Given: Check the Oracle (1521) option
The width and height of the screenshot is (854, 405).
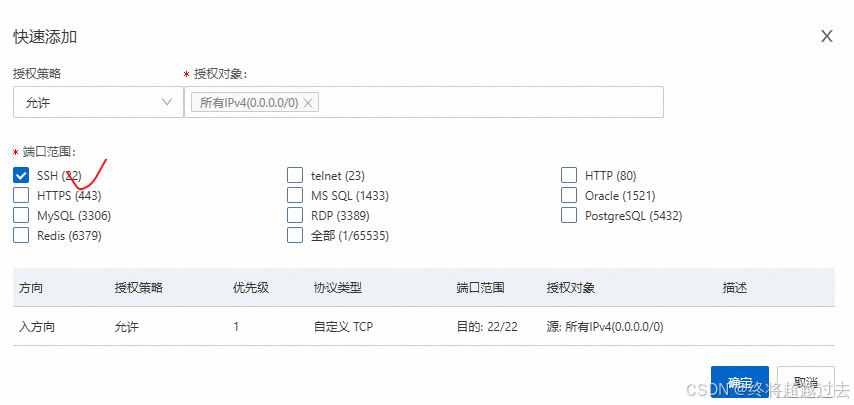Looking at the screenshot, I should pos(569,195).
